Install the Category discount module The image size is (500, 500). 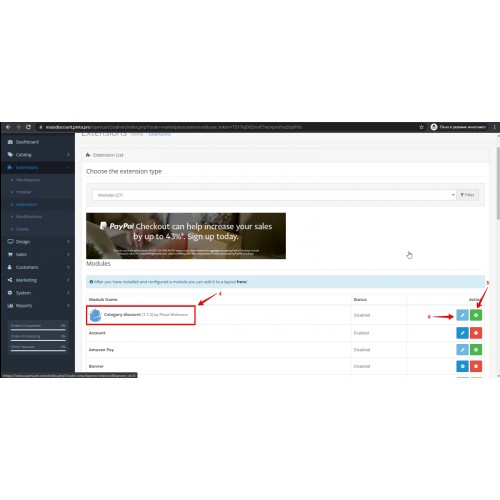(476, 315)
